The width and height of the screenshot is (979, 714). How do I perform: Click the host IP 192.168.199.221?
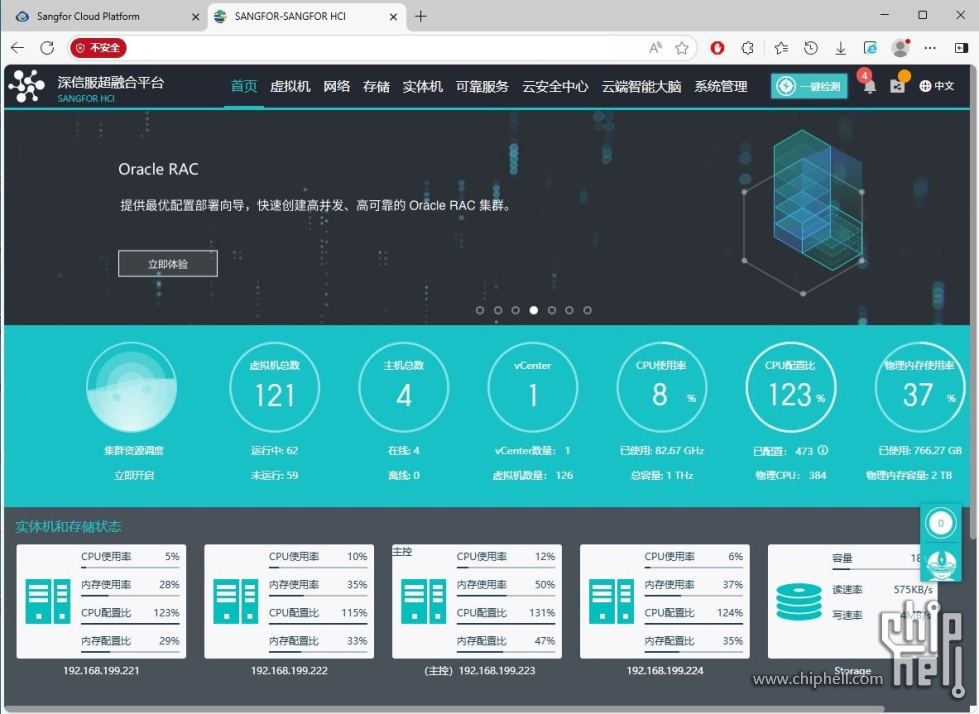coord(101,670)
